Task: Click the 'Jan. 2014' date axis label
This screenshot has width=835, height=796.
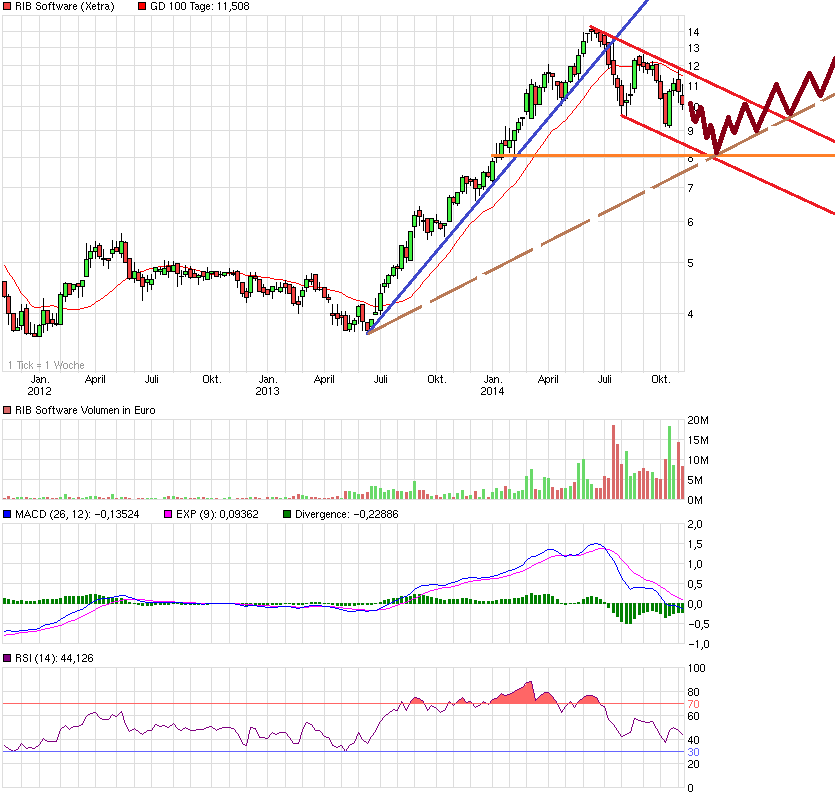Action: [x=493, y=385]
